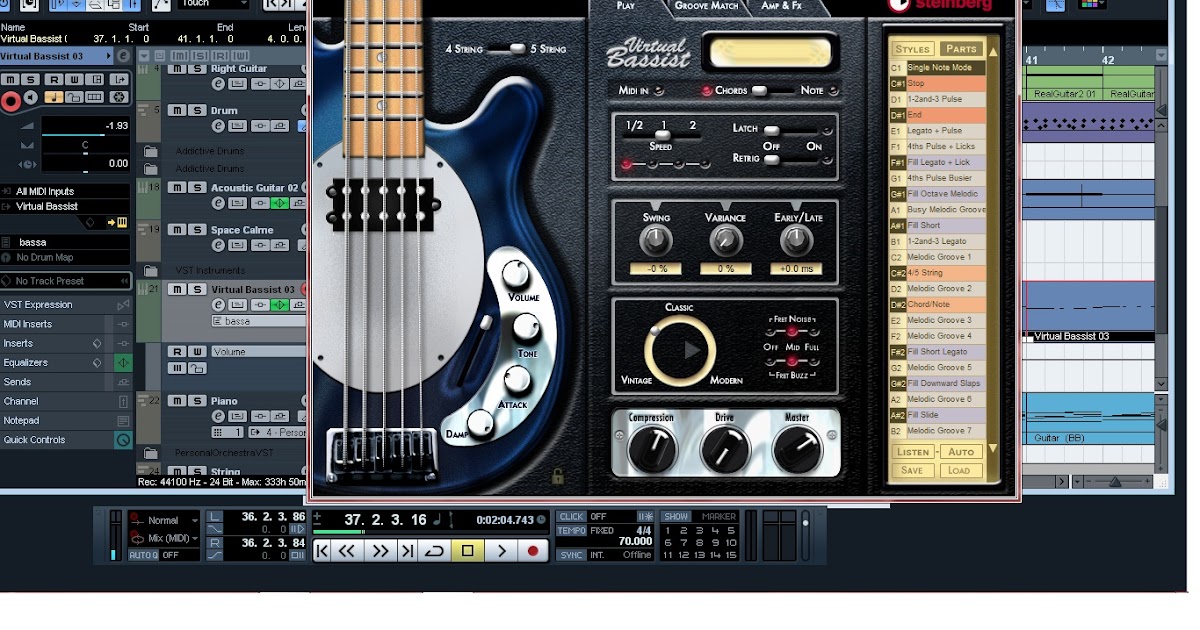Open the Virtual Bassist output routing dropdown
The width and height of the screenshot is (1200, 630).
pyautogui.click(x=66, y=206)
